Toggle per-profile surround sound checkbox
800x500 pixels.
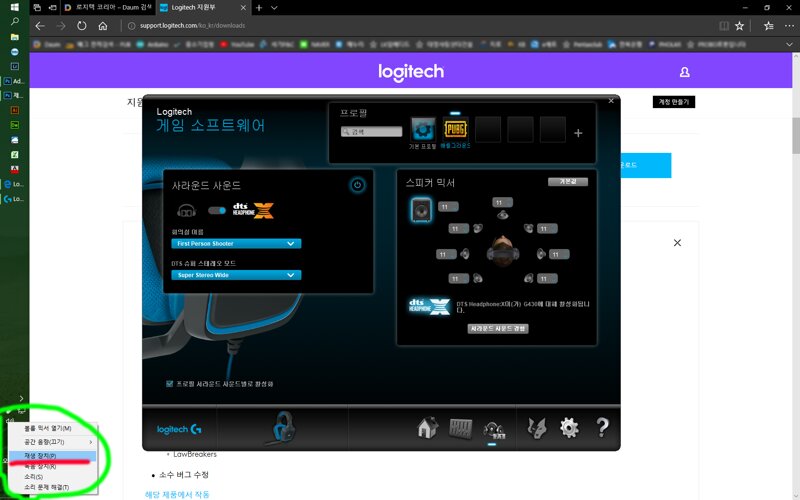click(169, 384)
